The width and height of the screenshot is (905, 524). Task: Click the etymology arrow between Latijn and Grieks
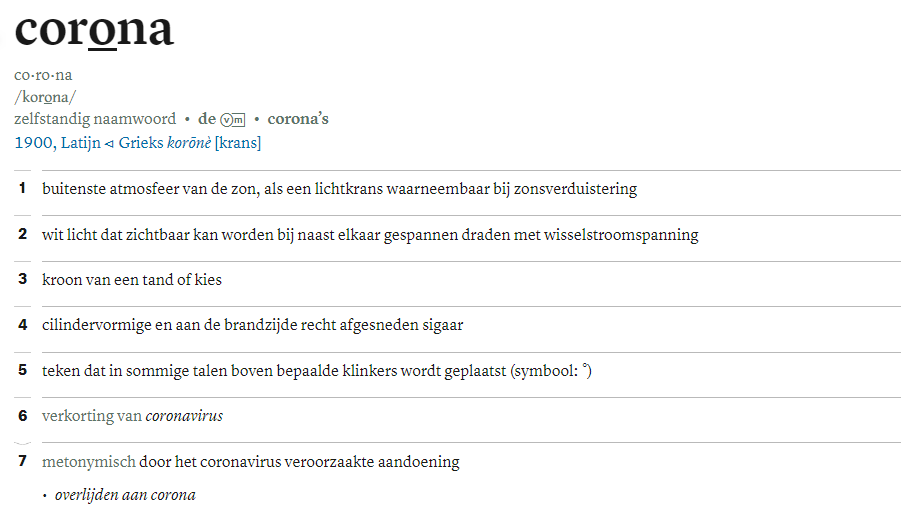coord(109,144)
